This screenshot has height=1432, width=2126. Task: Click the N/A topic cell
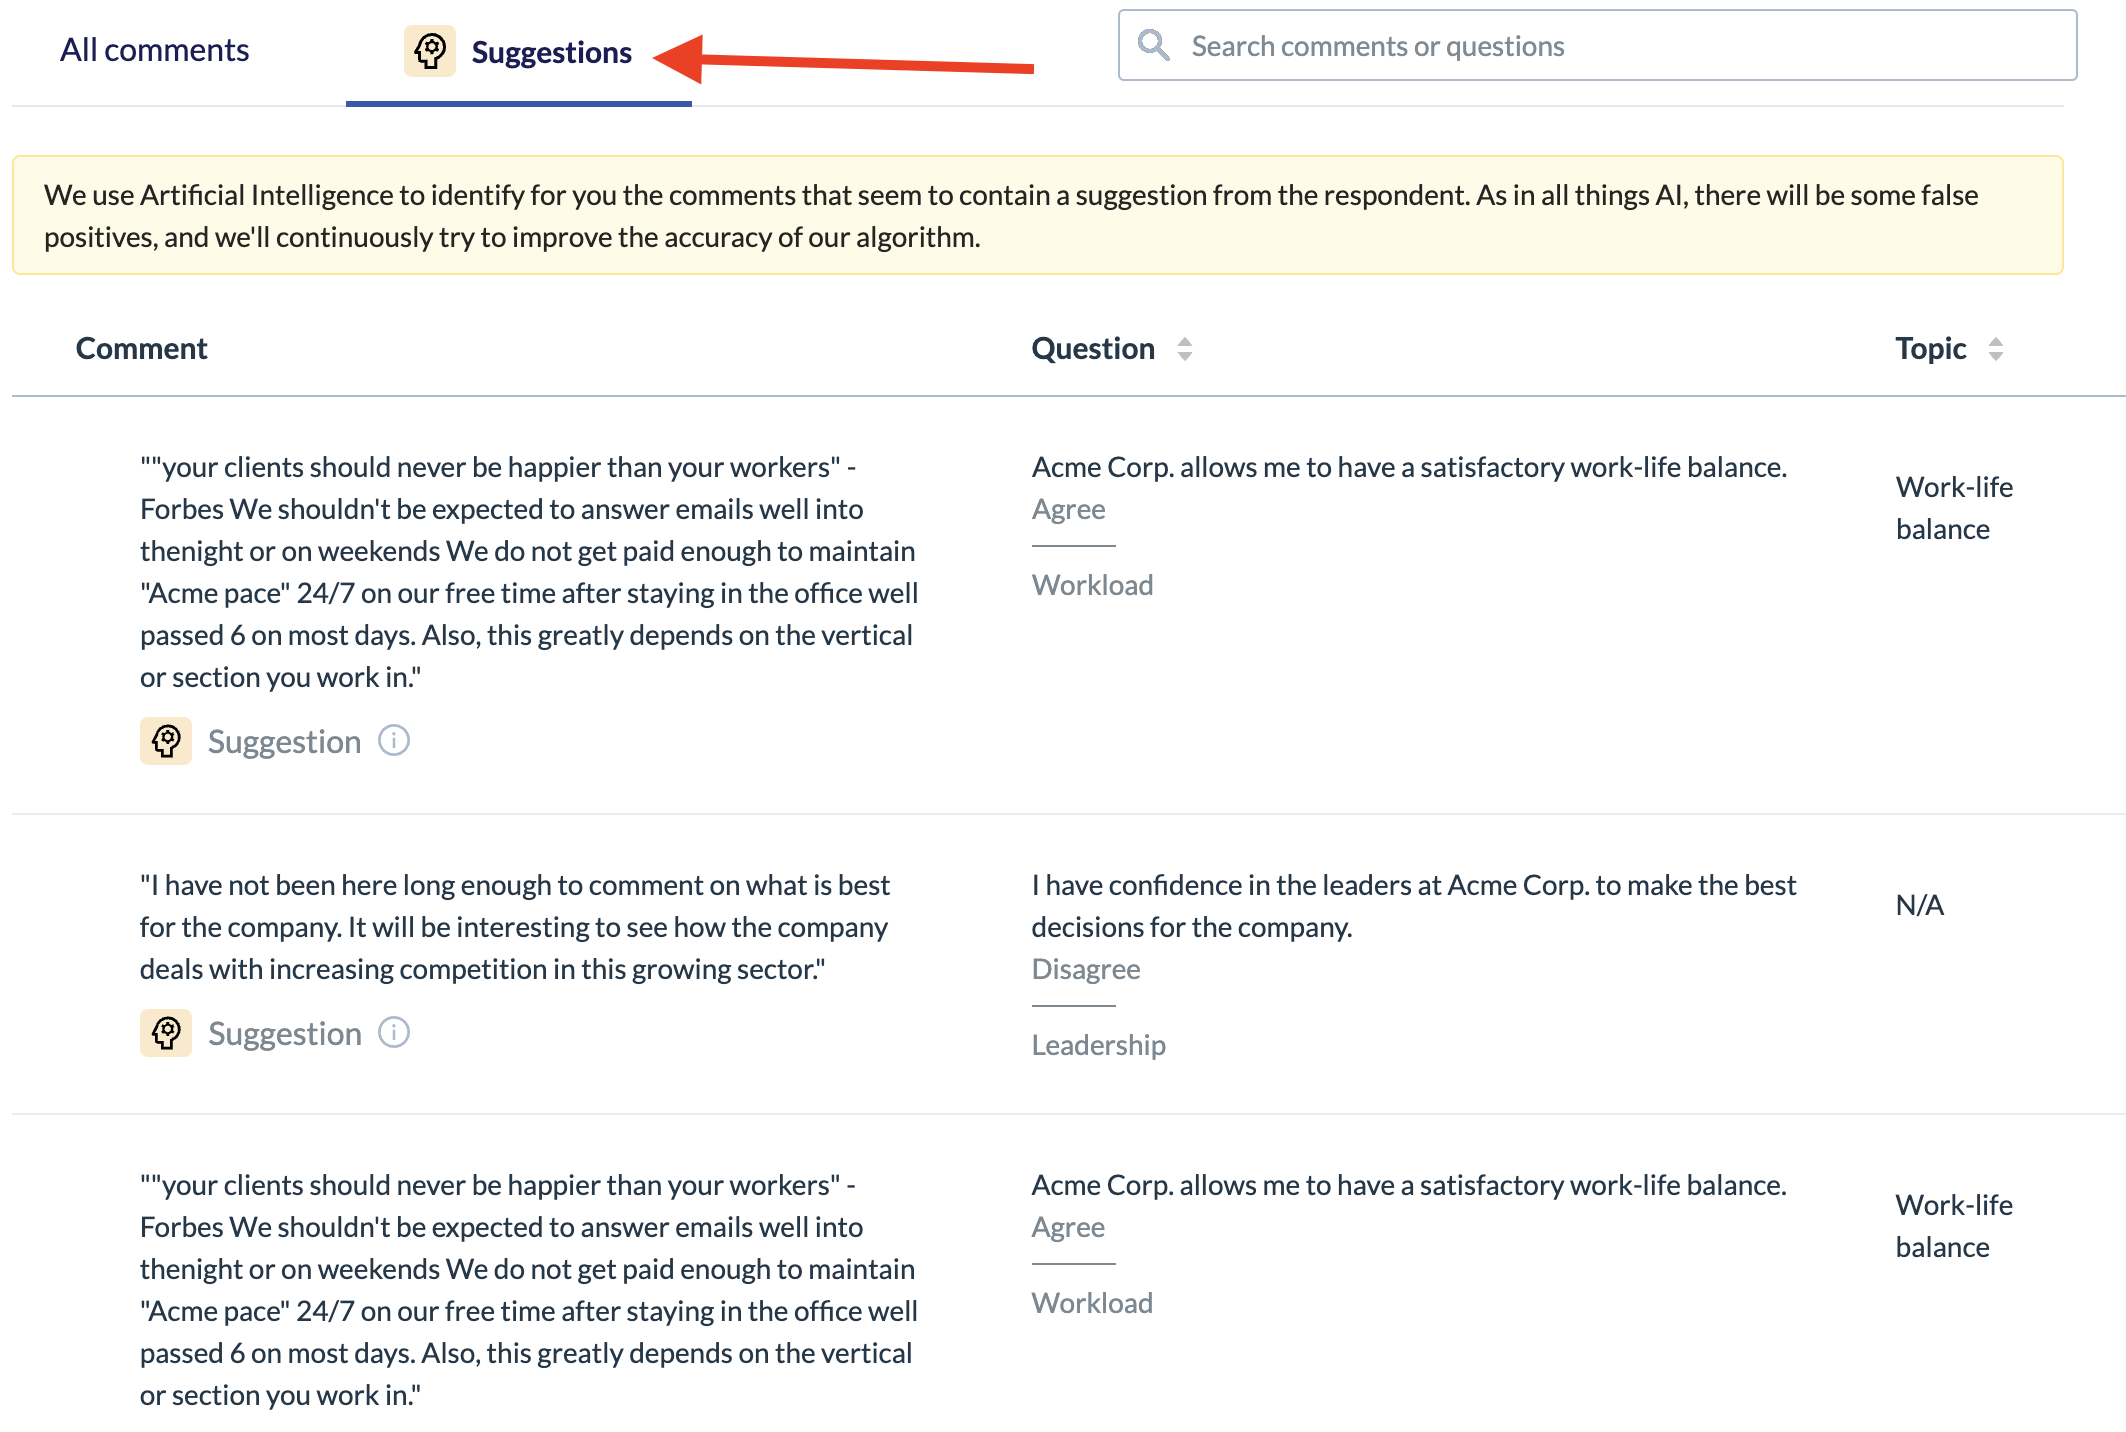click(1919, 905)
